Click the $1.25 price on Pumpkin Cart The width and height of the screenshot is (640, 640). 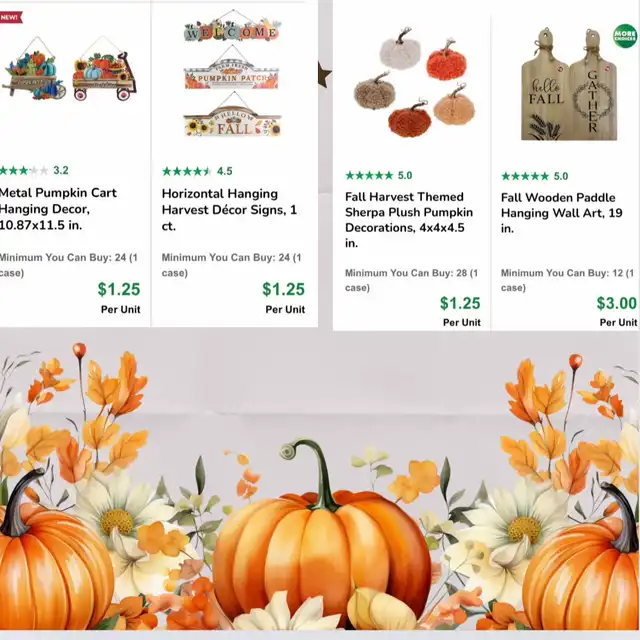(x=119, y=289)
